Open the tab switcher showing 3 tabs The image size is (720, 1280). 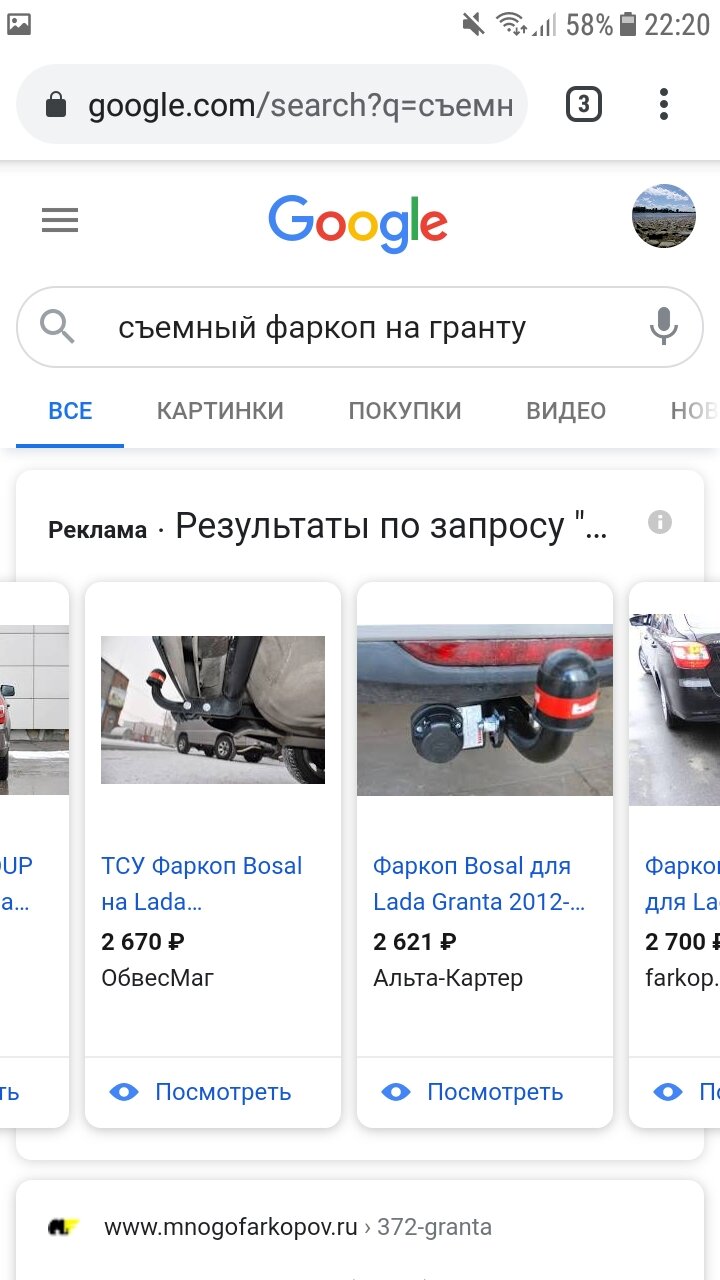pyautogui.click(x=584, y=104)
